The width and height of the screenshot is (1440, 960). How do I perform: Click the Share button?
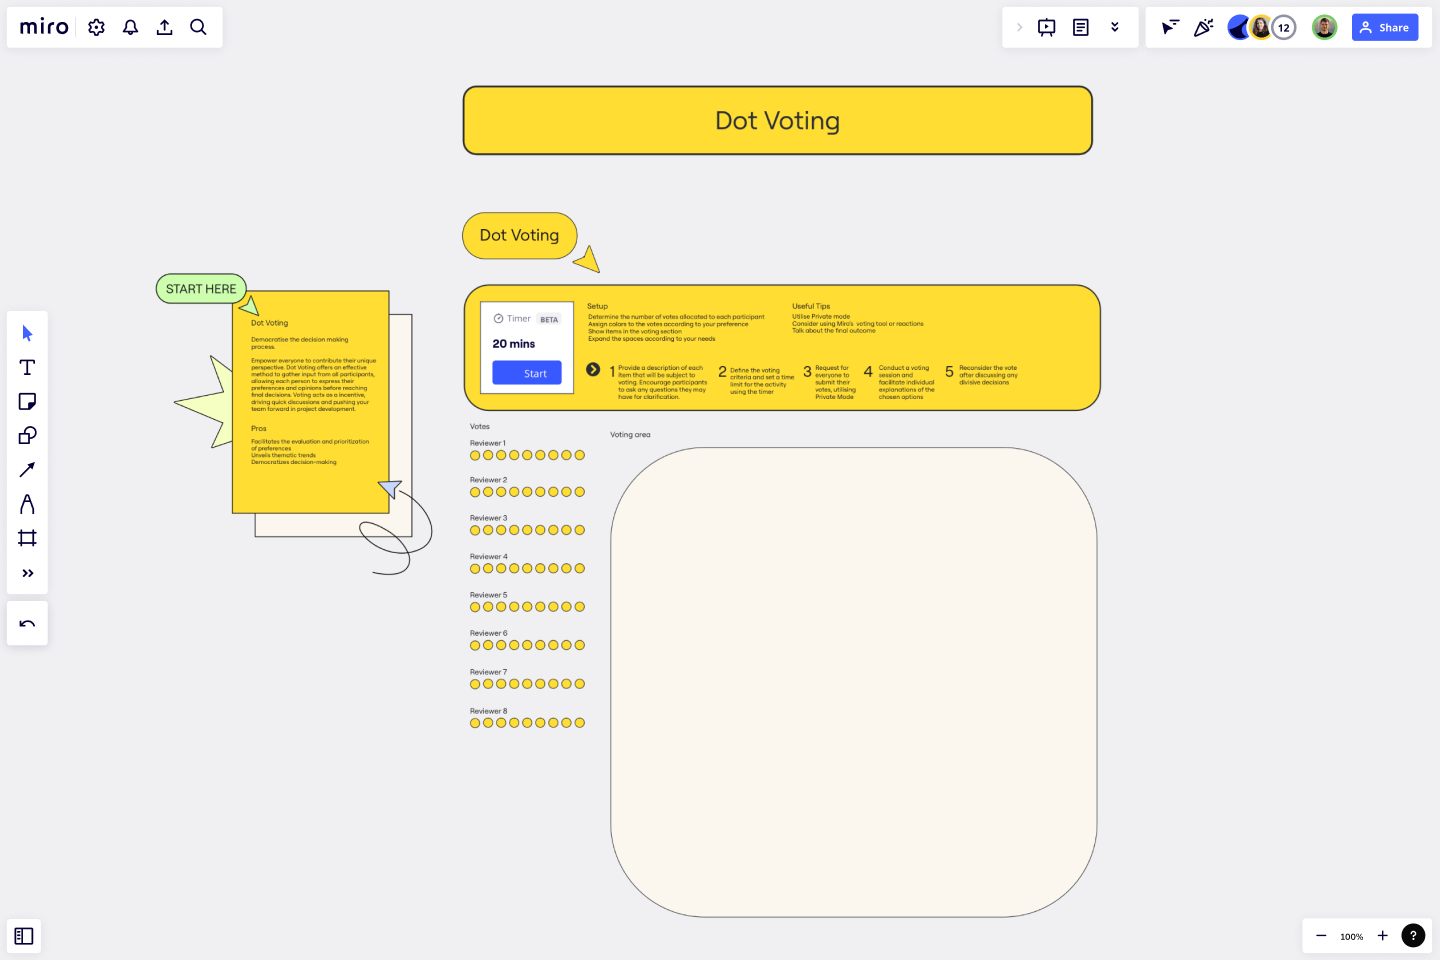click(x=1385, y=27)
